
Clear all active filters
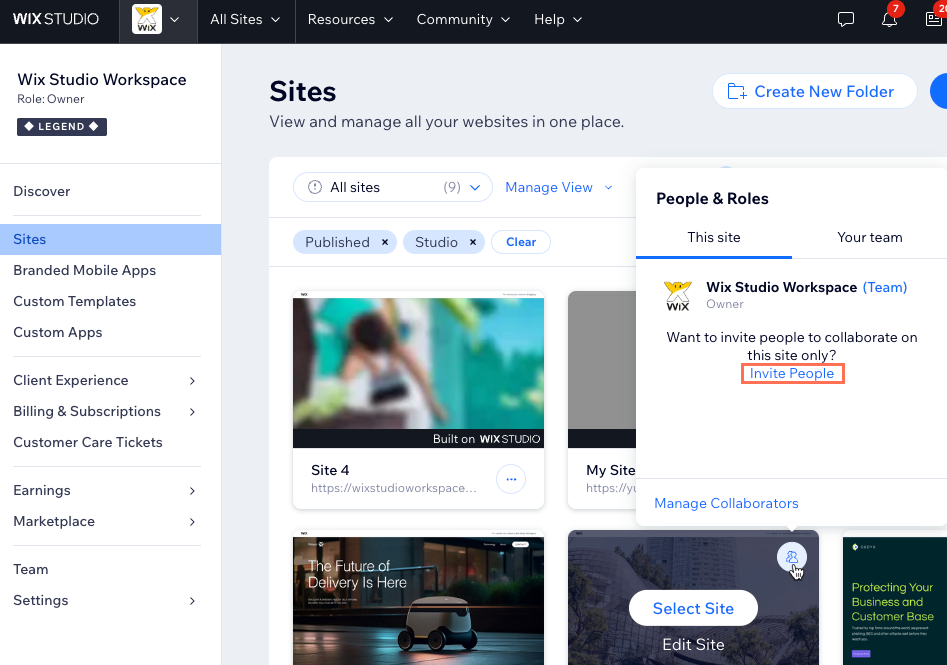tap(521, 242)
